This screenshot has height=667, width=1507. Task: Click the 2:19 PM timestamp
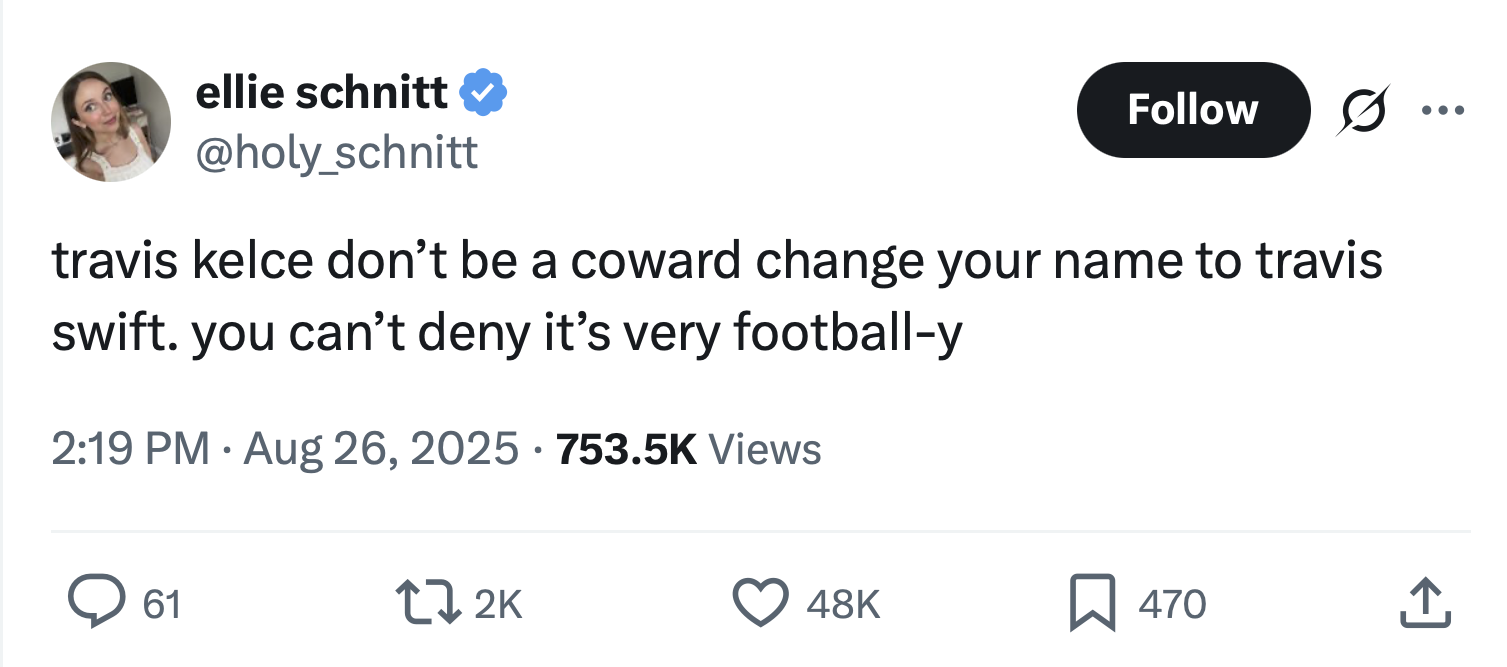(x=130, y=449)
